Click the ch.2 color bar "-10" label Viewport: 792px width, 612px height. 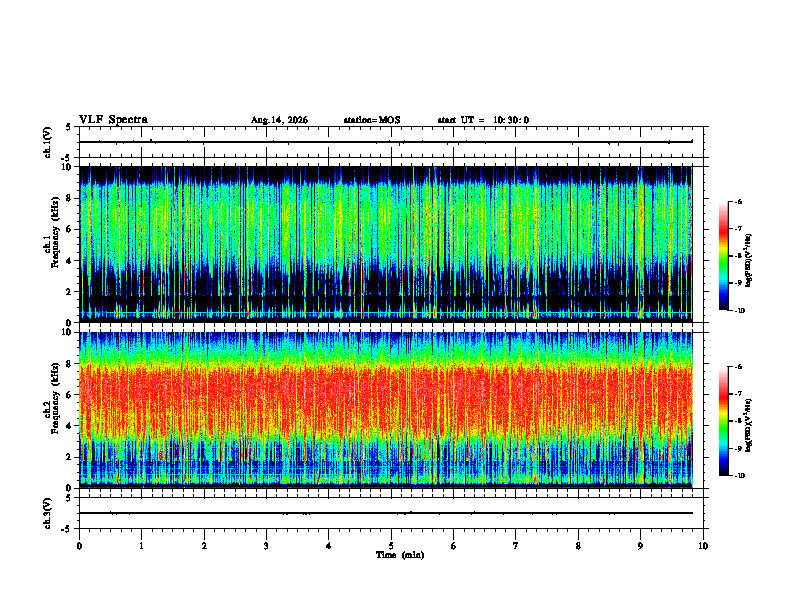739,476
